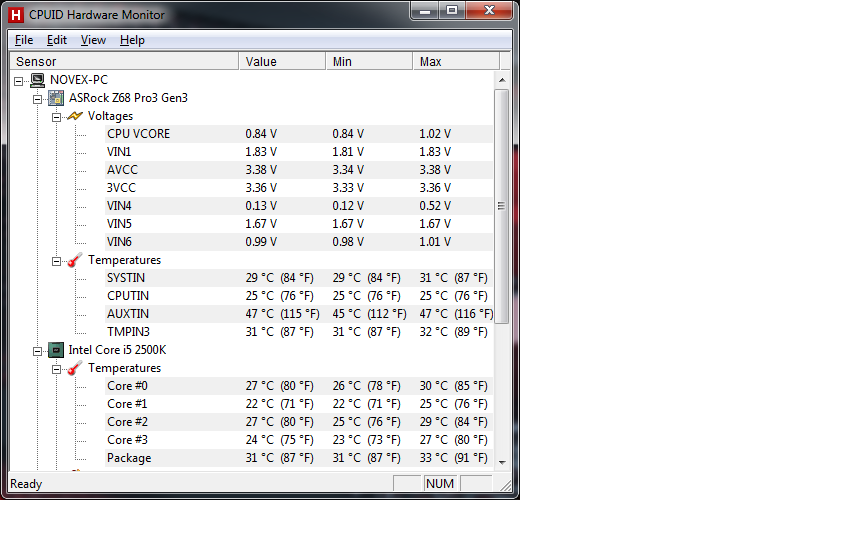This screenshot has height=540, width=864.
Task: Close the Hardware Monitor window
Action: [x=489, y=10]
